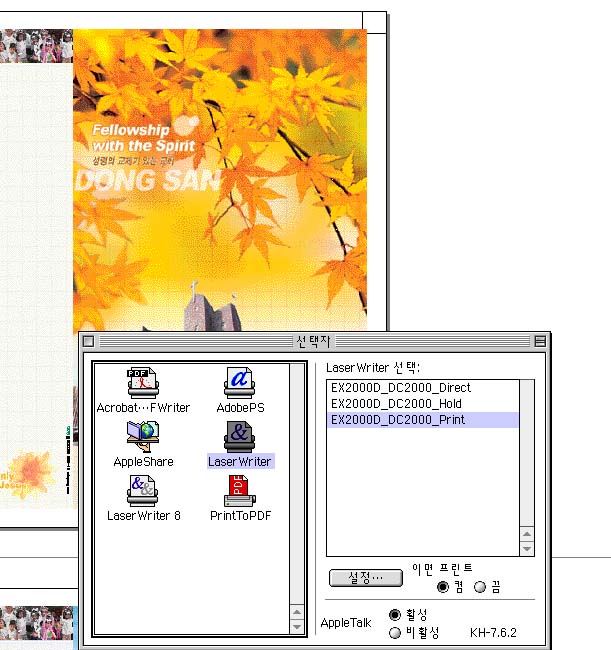Click the Chooser window close box

point(88,342)
